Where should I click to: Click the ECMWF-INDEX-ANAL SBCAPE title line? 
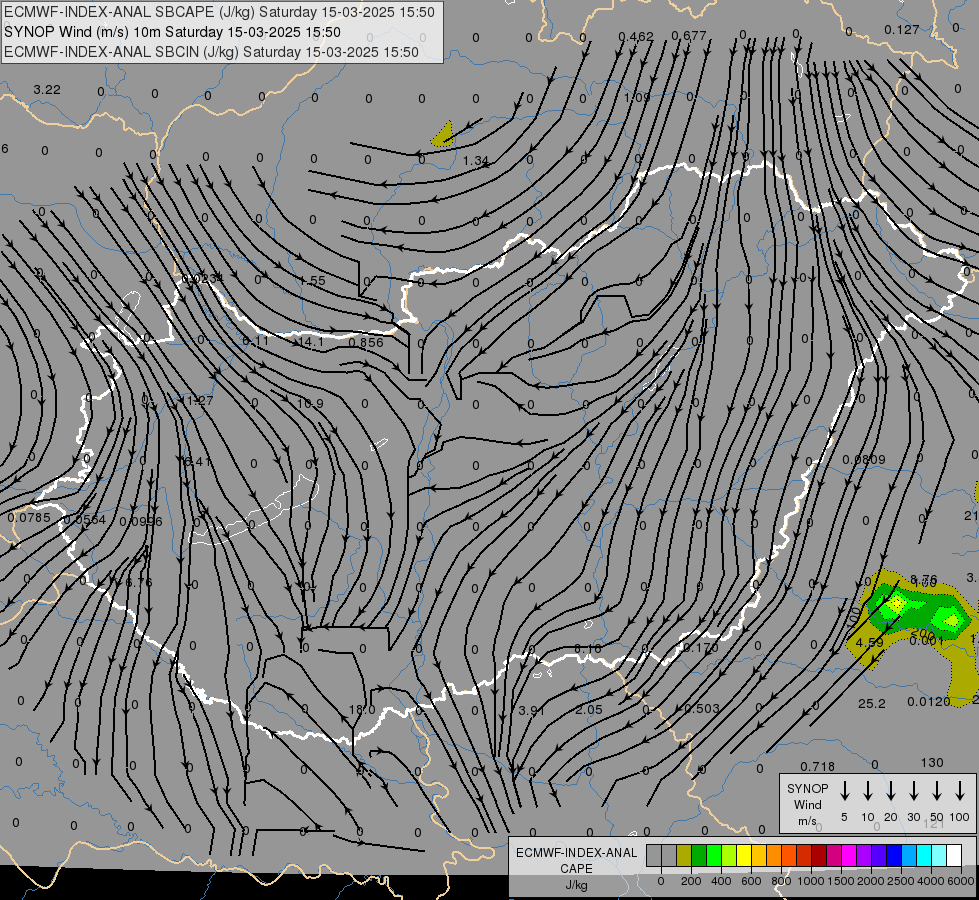[x=219, y=12]
